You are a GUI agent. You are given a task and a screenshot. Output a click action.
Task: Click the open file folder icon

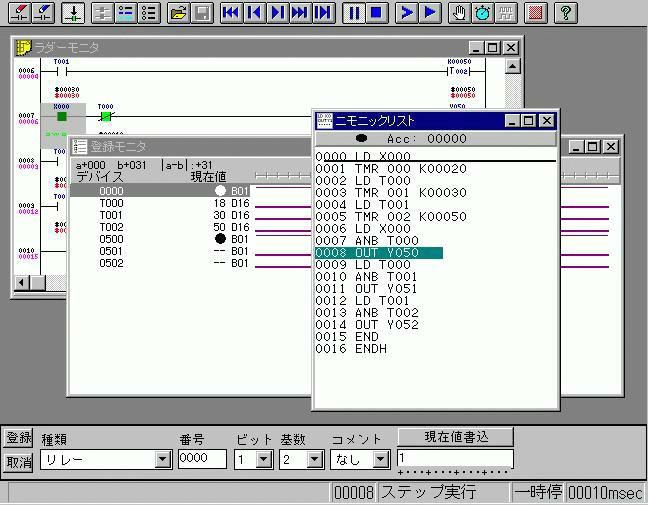pos(178,13)
